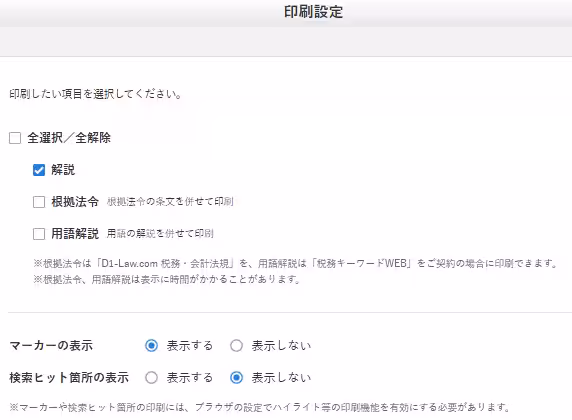Click the note about ブラウザの設定でハイライト等の印刷機能
Screen dimensions: 572x420
(x=259, y=407)
